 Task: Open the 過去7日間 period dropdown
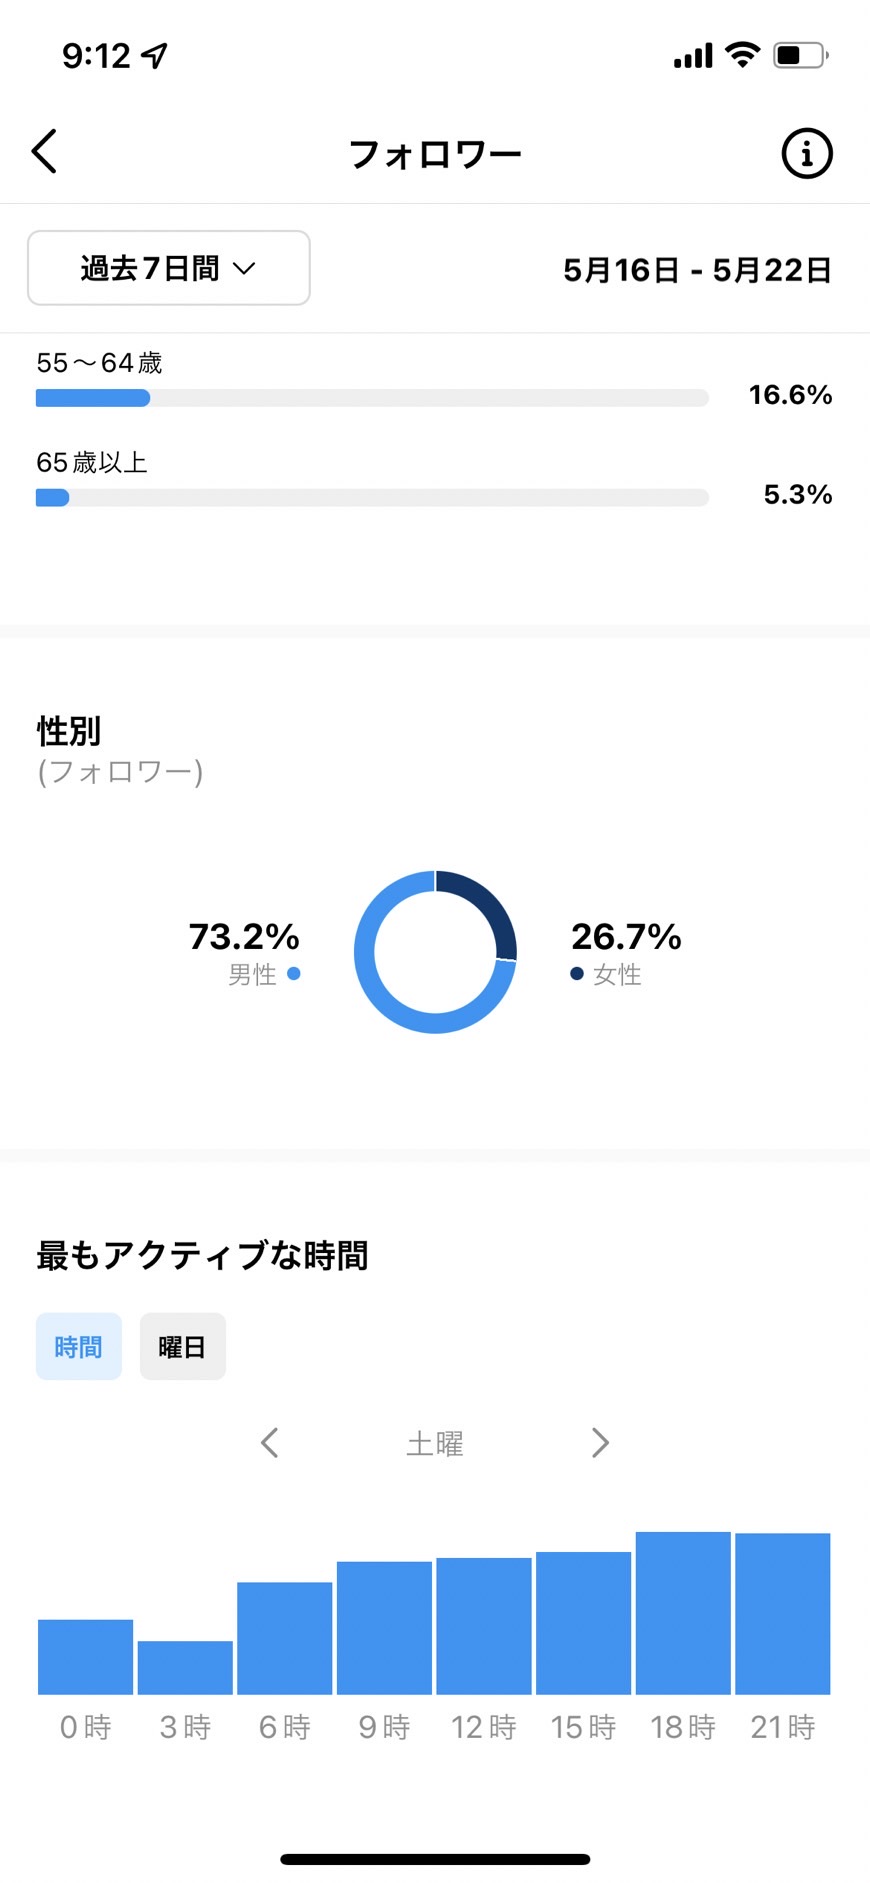[168, 268]
